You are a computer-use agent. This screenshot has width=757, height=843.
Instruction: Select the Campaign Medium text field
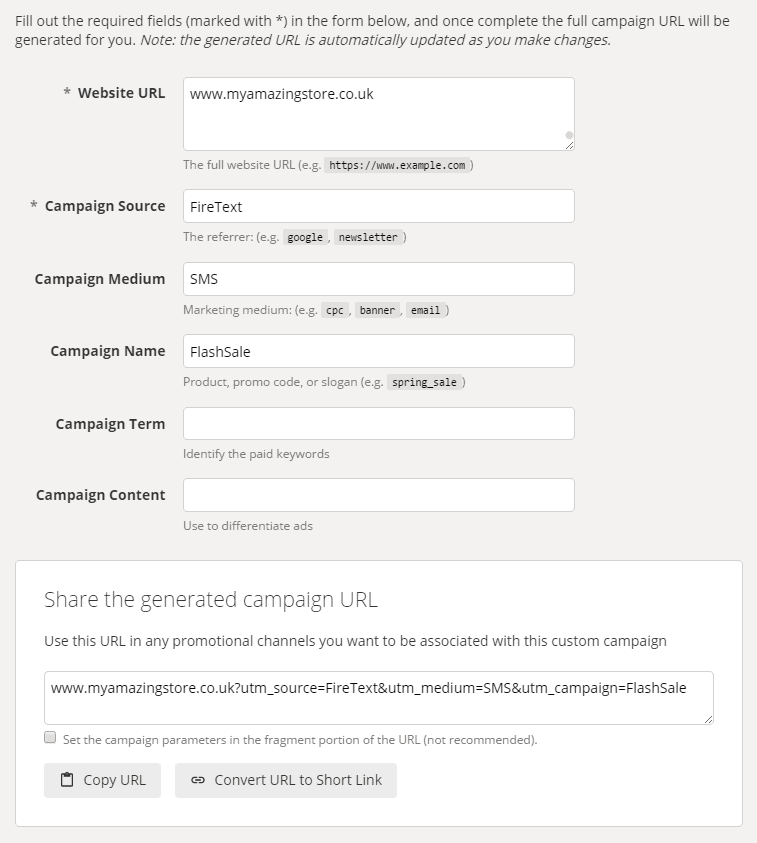pos(378,279)
